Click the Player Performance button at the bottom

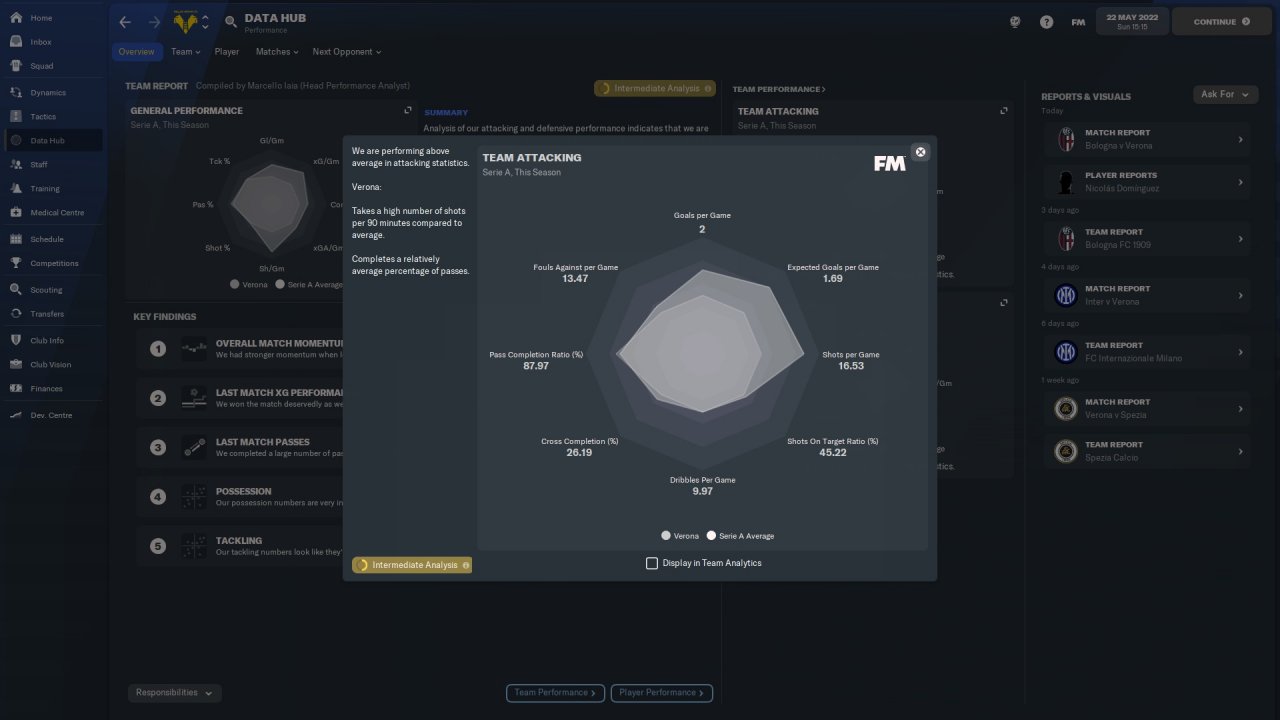[x=661, y=693]
